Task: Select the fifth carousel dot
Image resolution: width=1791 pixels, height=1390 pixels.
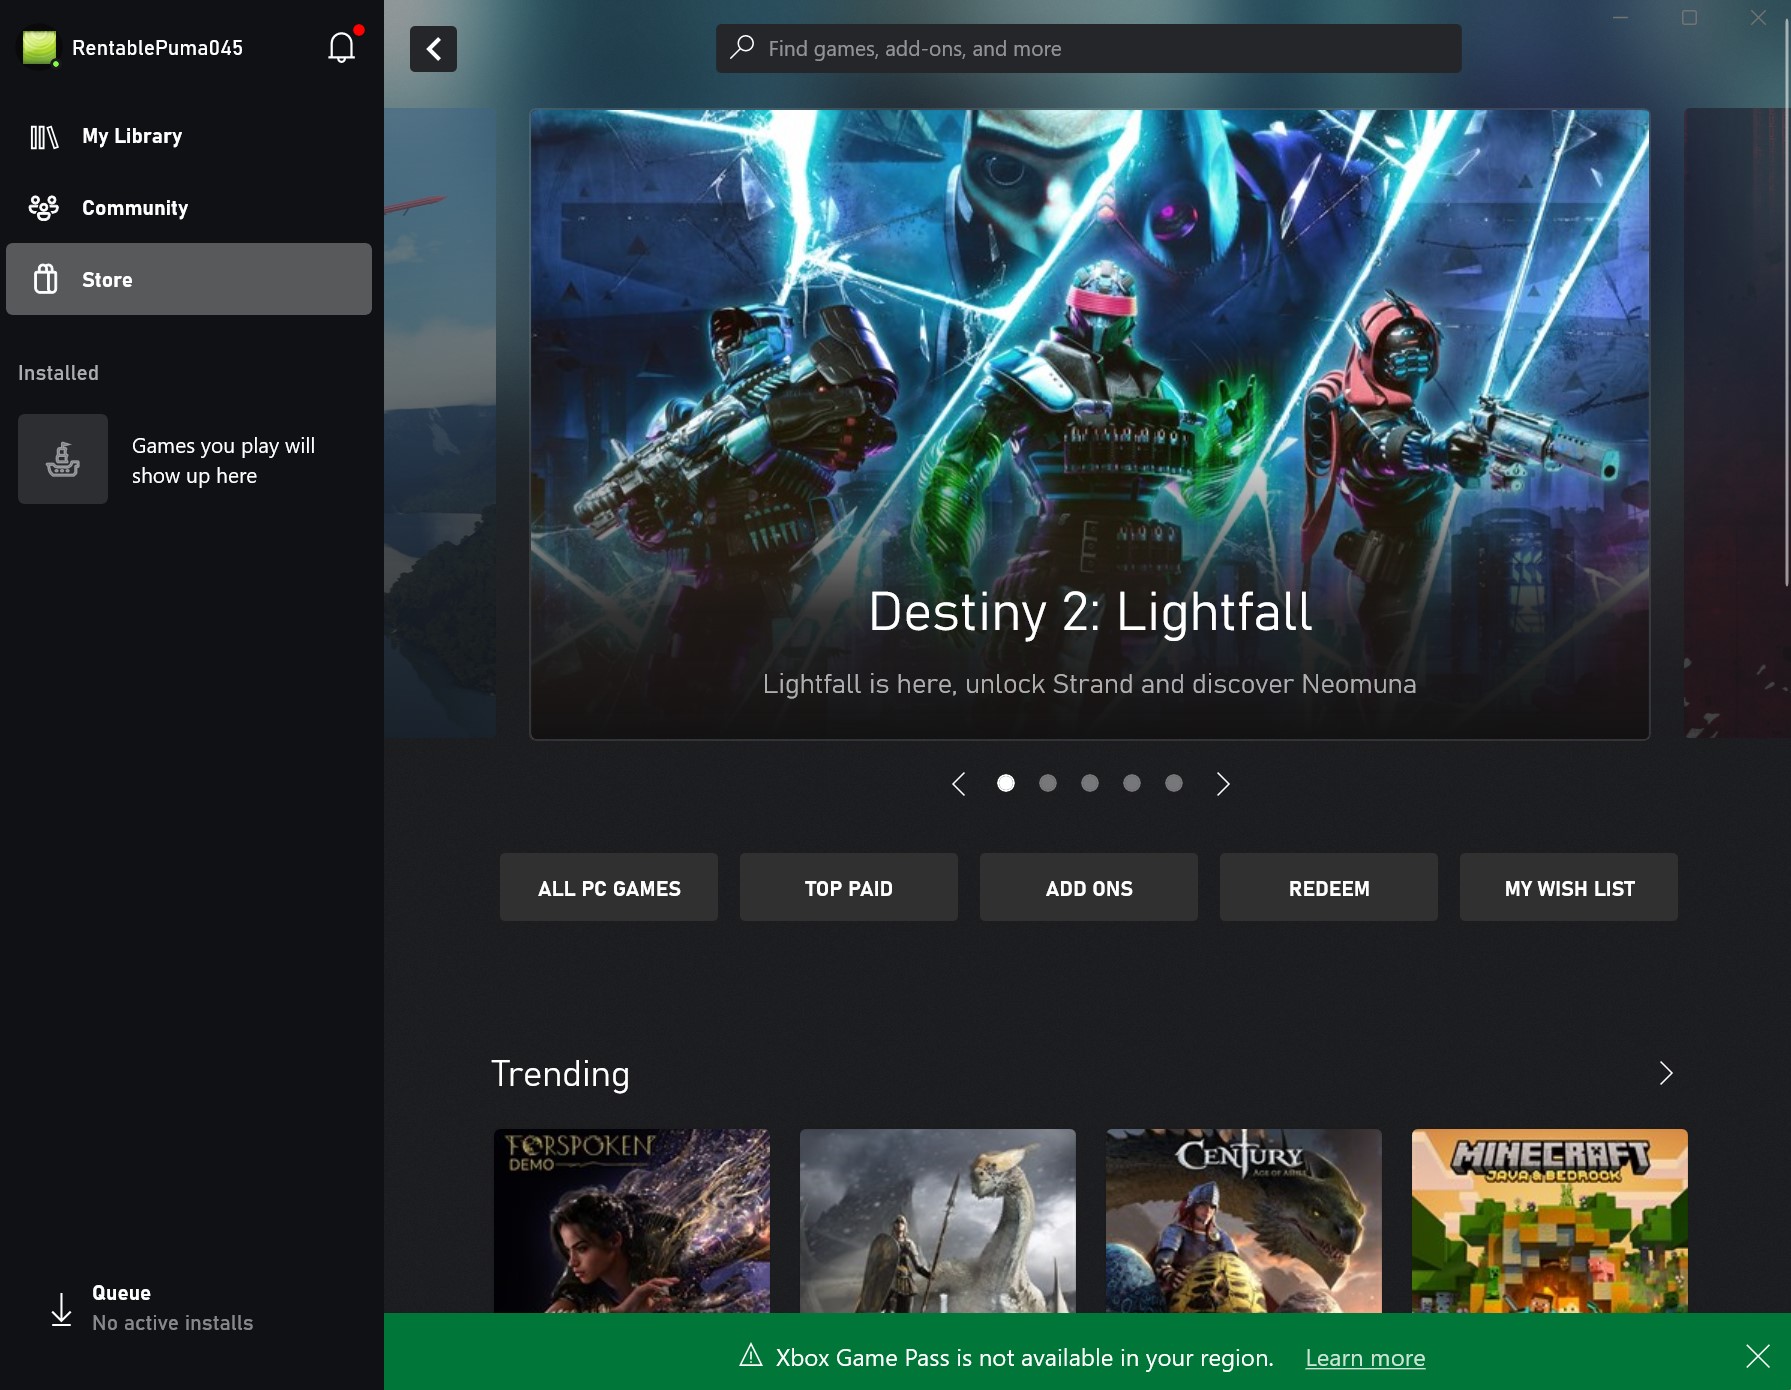Action: [1174, 783]
